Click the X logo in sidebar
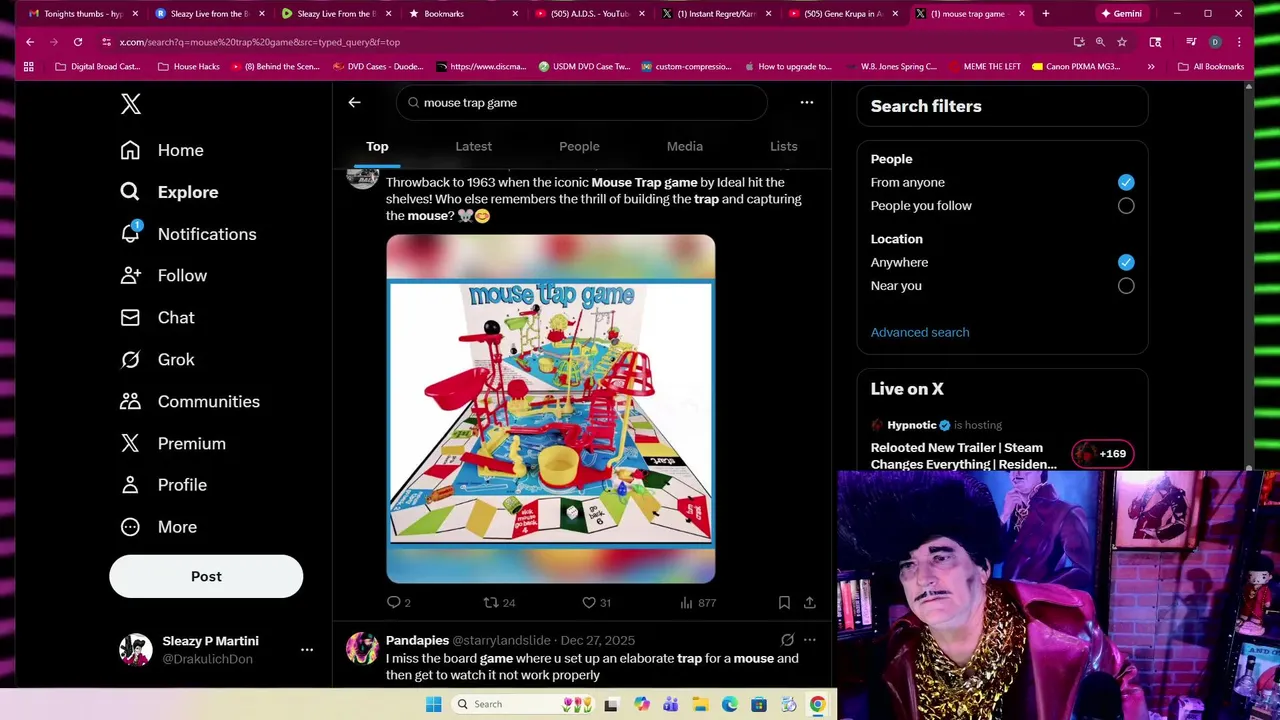The image size is (1280, 720). [131, 104]
